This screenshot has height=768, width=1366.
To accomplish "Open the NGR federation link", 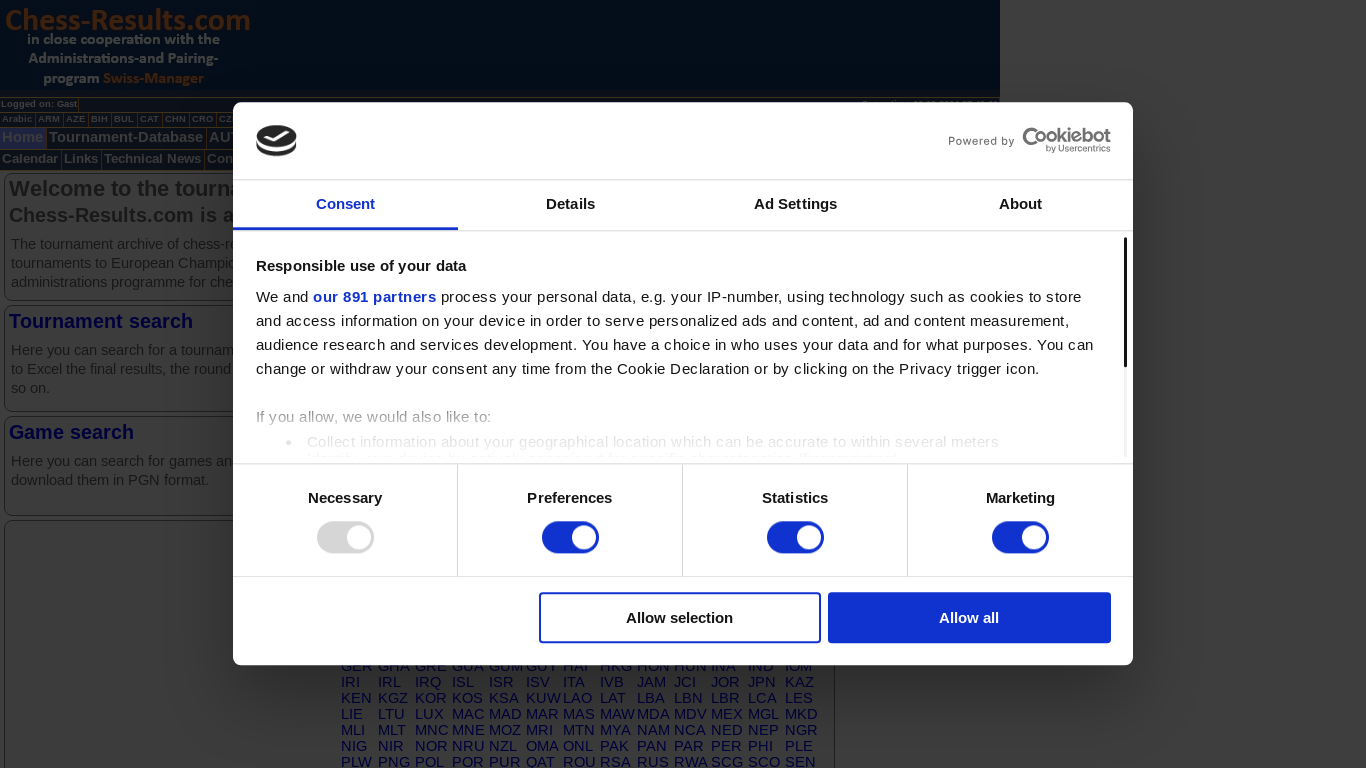I will [x=801, y=730].
